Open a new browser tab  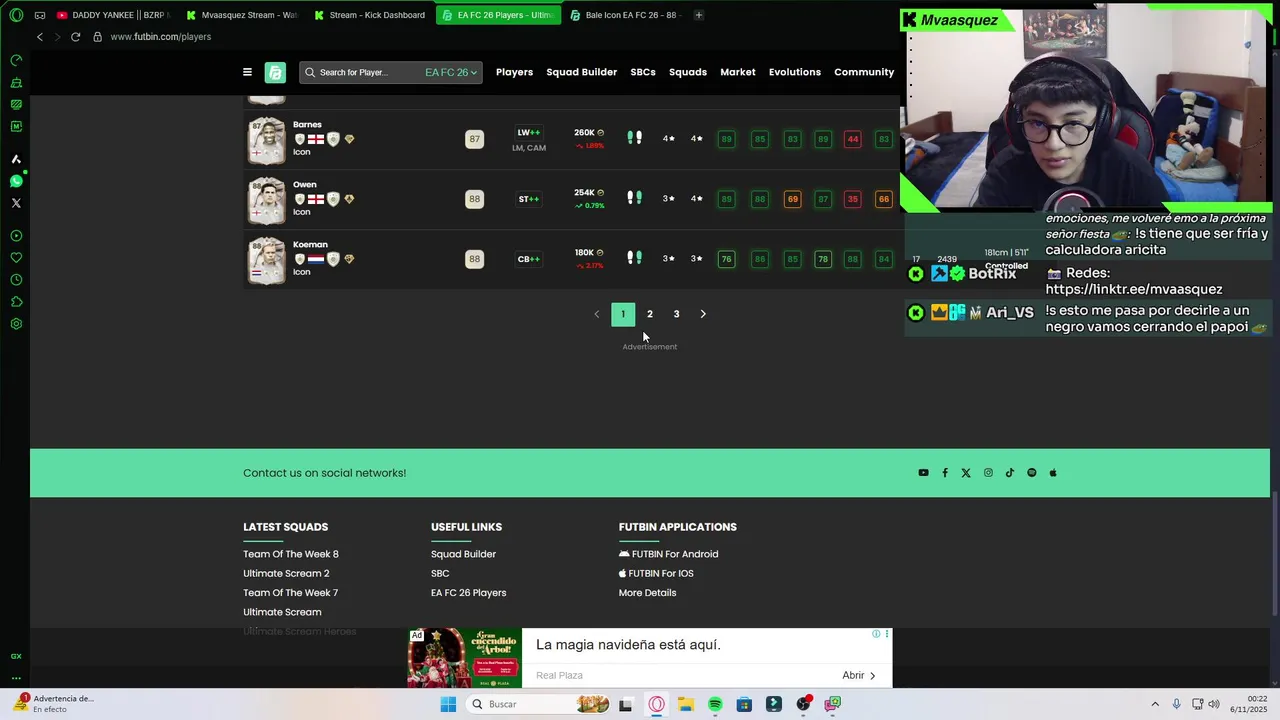point(699,15)
